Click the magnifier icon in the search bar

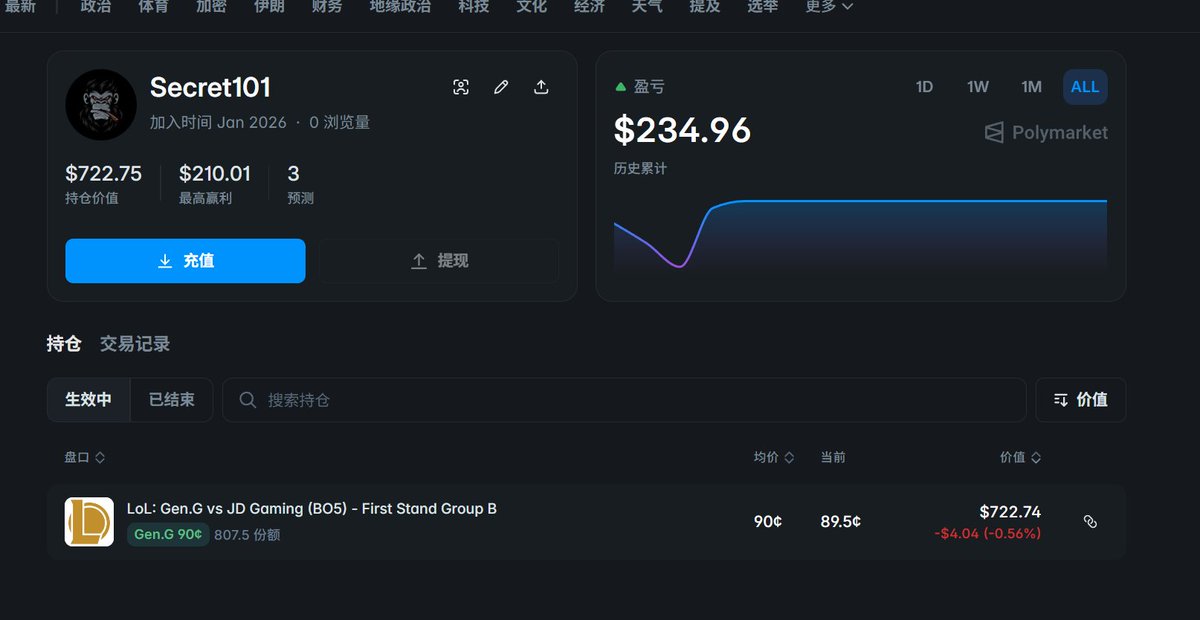coord(246,399)
